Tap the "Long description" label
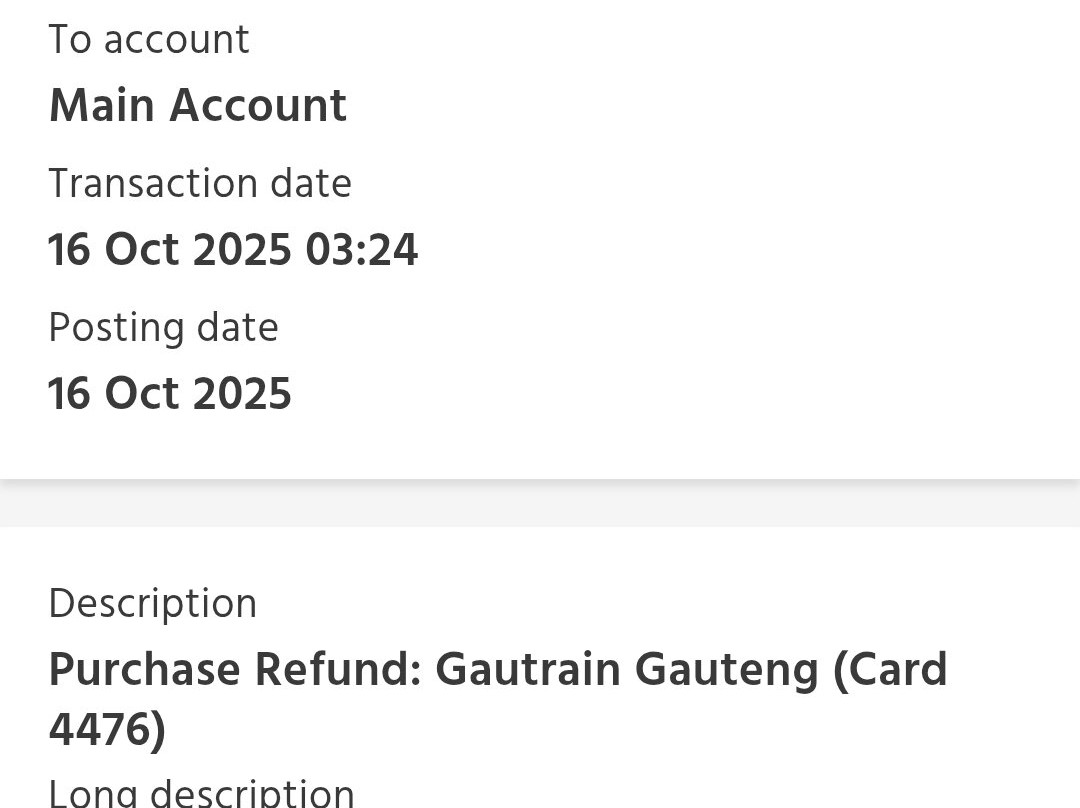 tap(201, 793)
